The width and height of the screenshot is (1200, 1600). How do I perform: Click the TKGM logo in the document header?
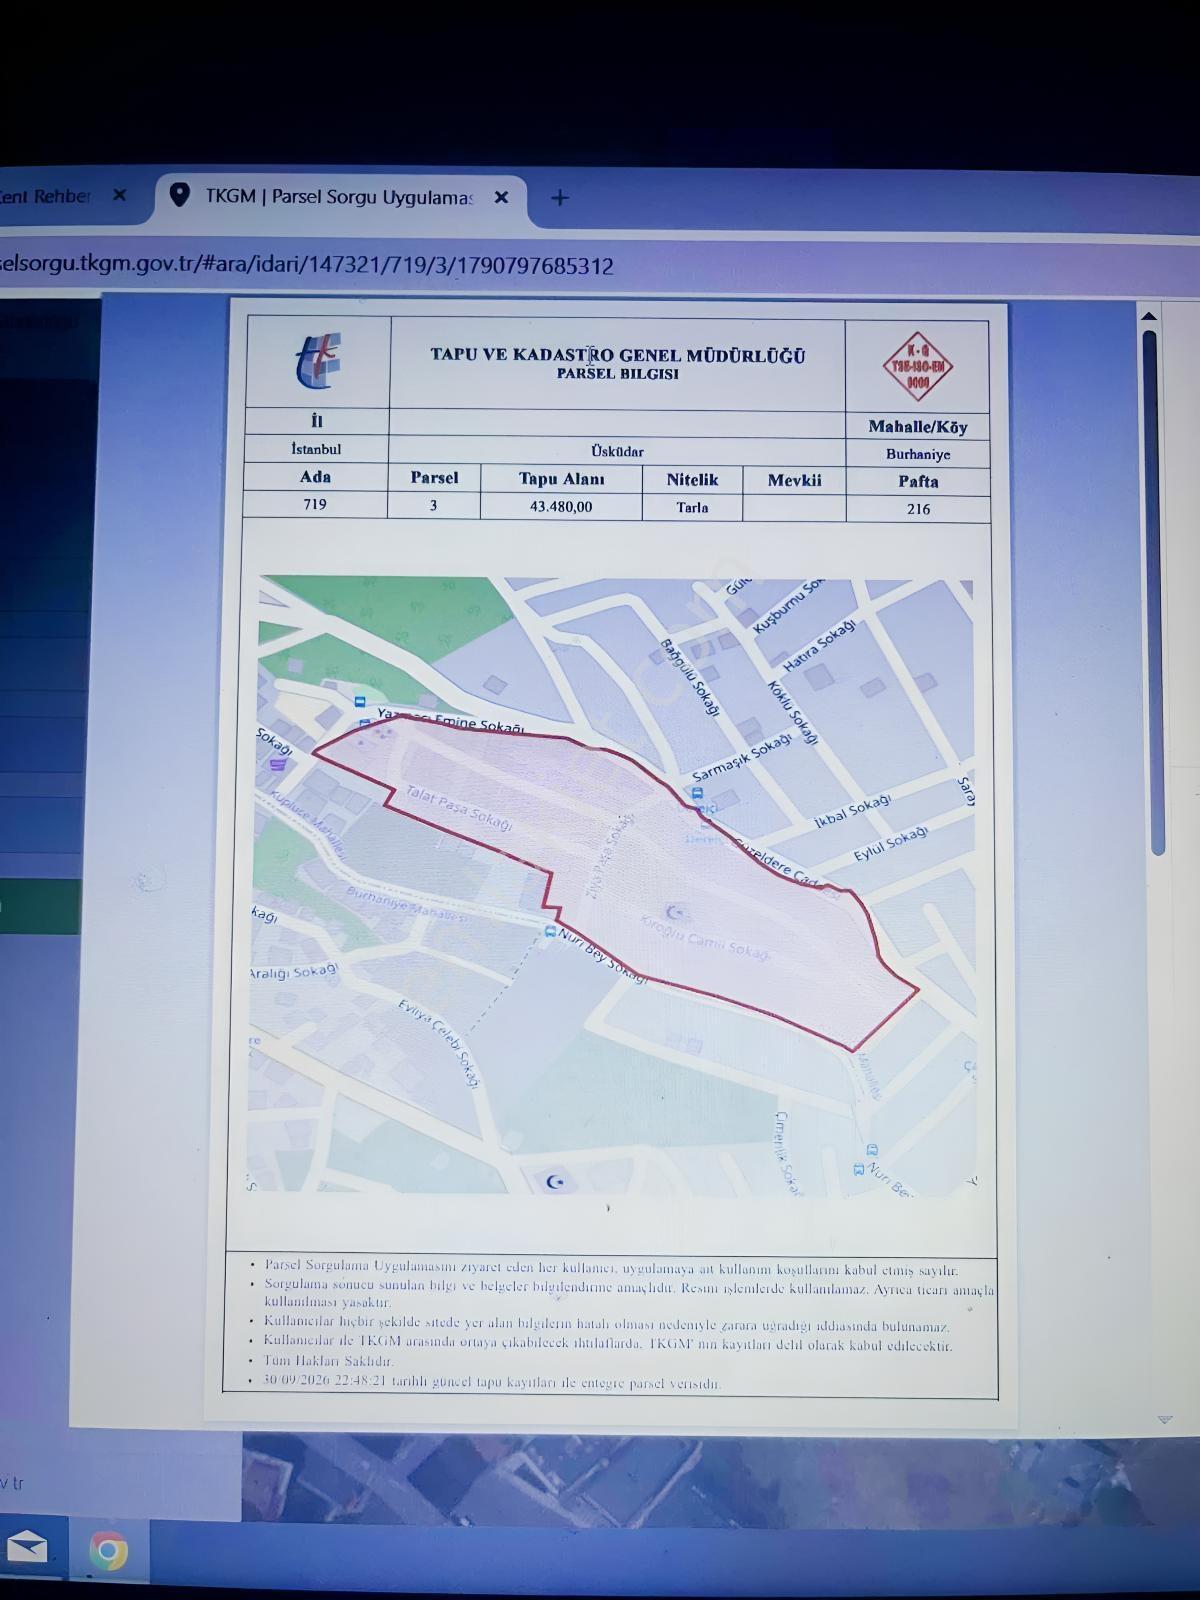[x=319, y=361]
